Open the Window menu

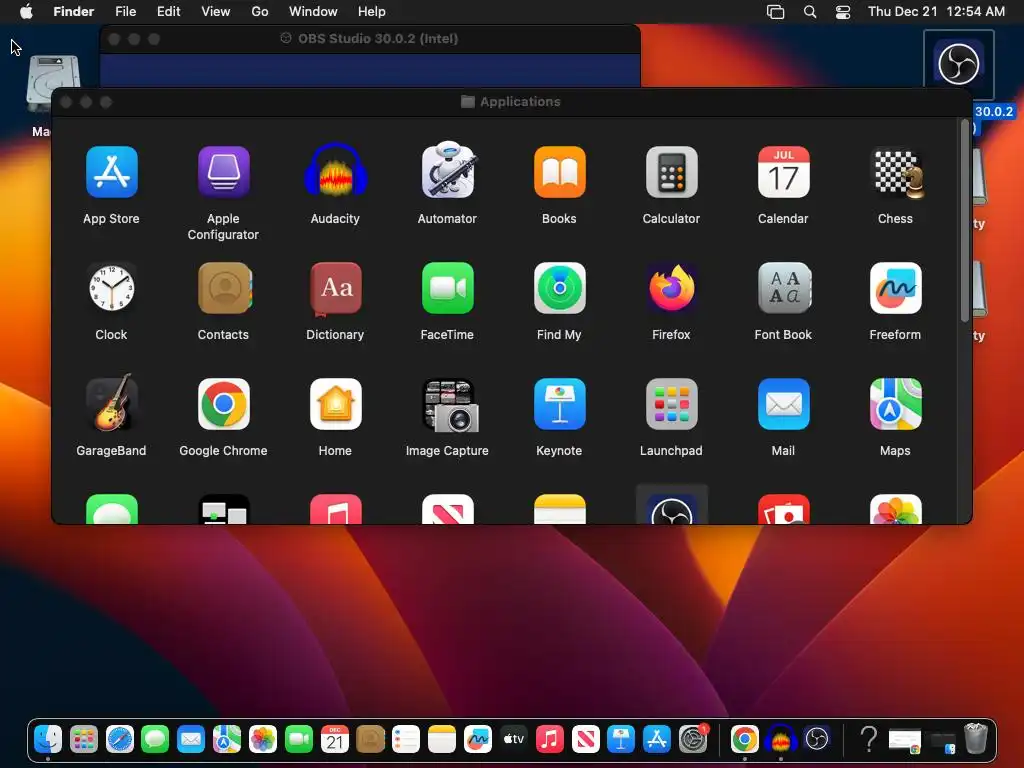[313, 11]
